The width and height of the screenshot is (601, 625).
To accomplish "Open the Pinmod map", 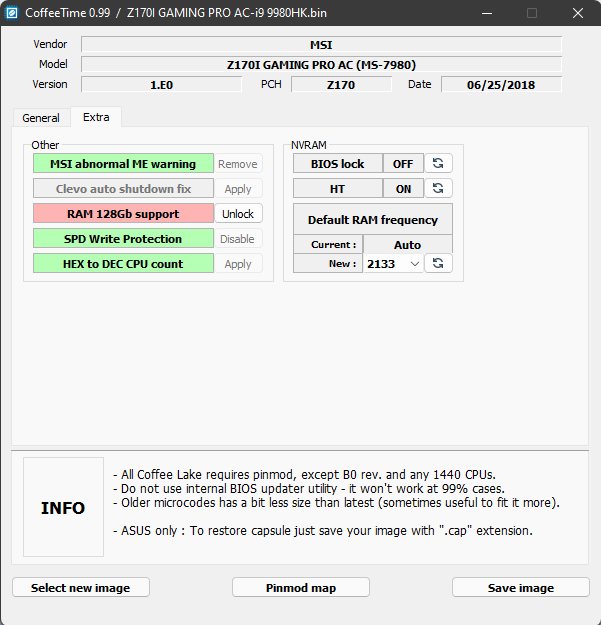I will (301, 588).
